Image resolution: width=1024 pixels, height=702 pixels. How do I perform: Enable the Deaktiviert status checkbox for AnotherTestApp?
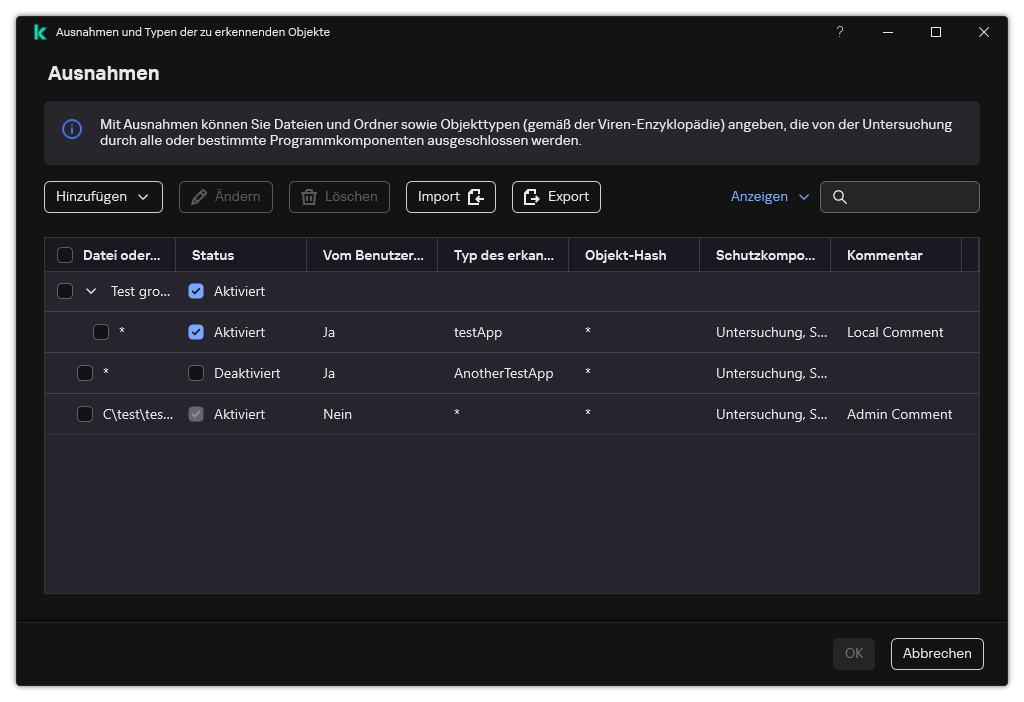196,373
